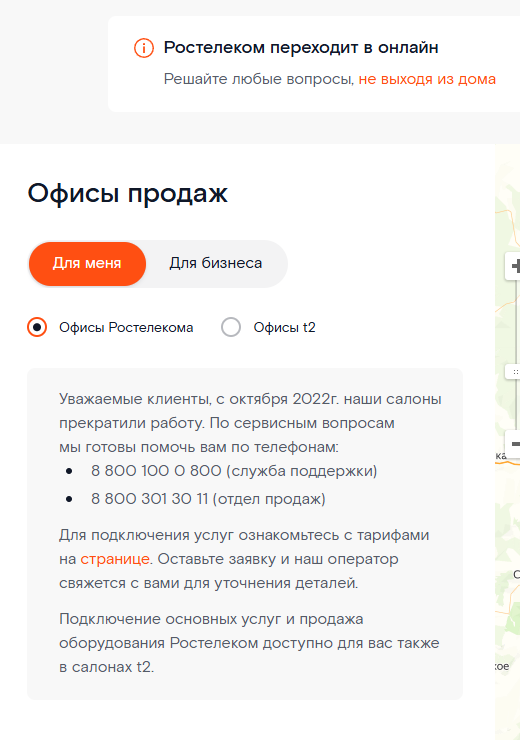520x740 pixels.
Task: Click sales number '8 800 301 30 11'
Action: 150,499
